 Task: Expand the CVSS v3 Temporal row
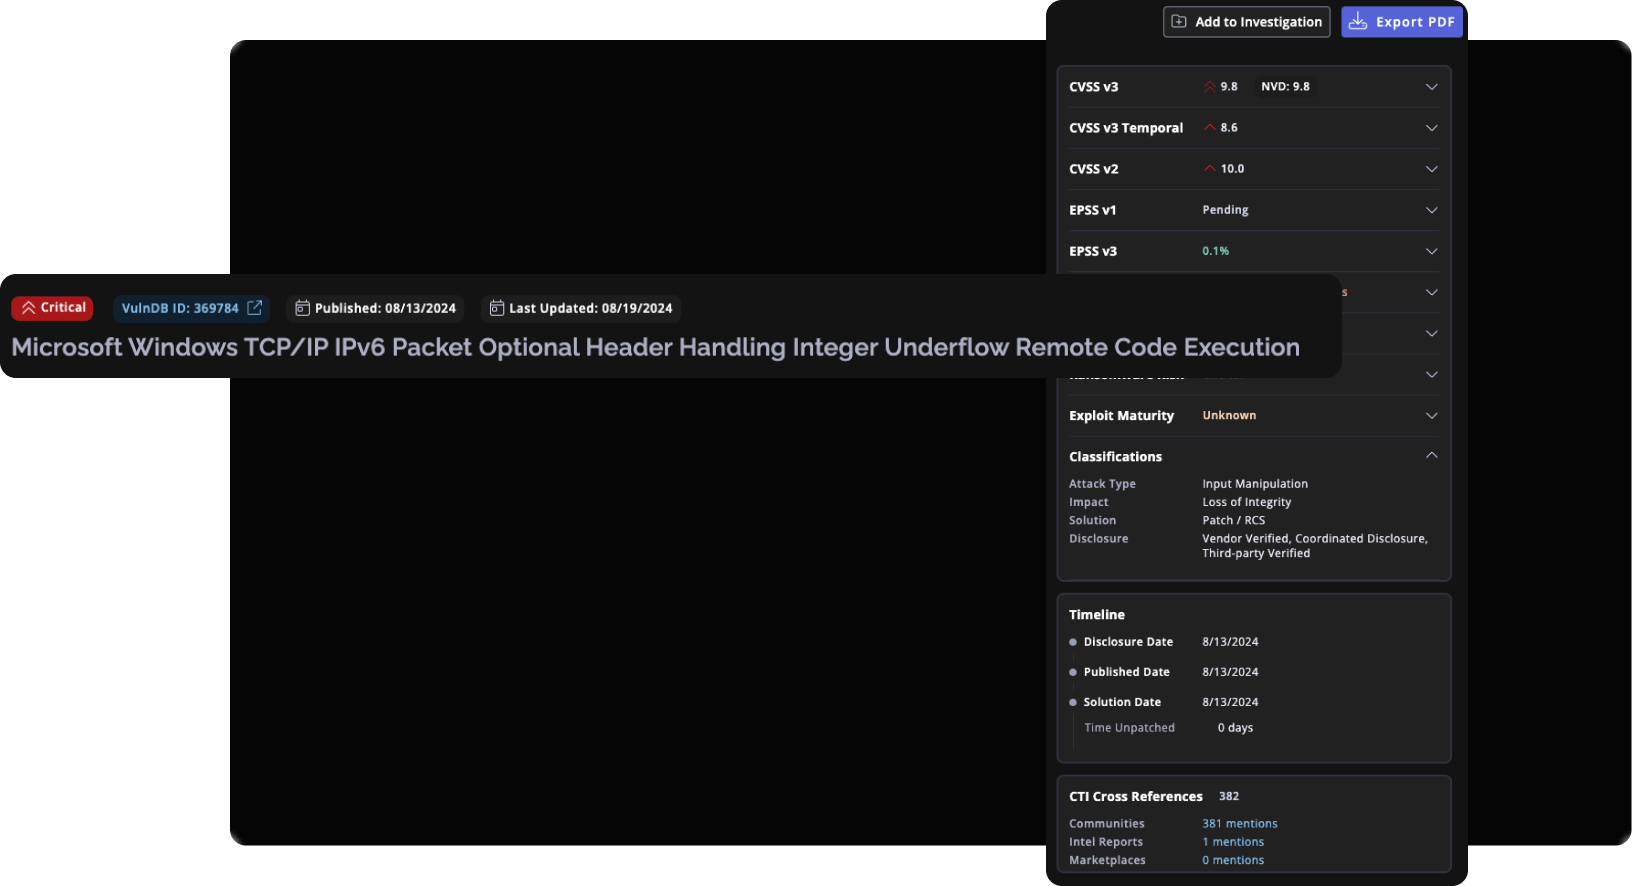tap(1432, 128)
